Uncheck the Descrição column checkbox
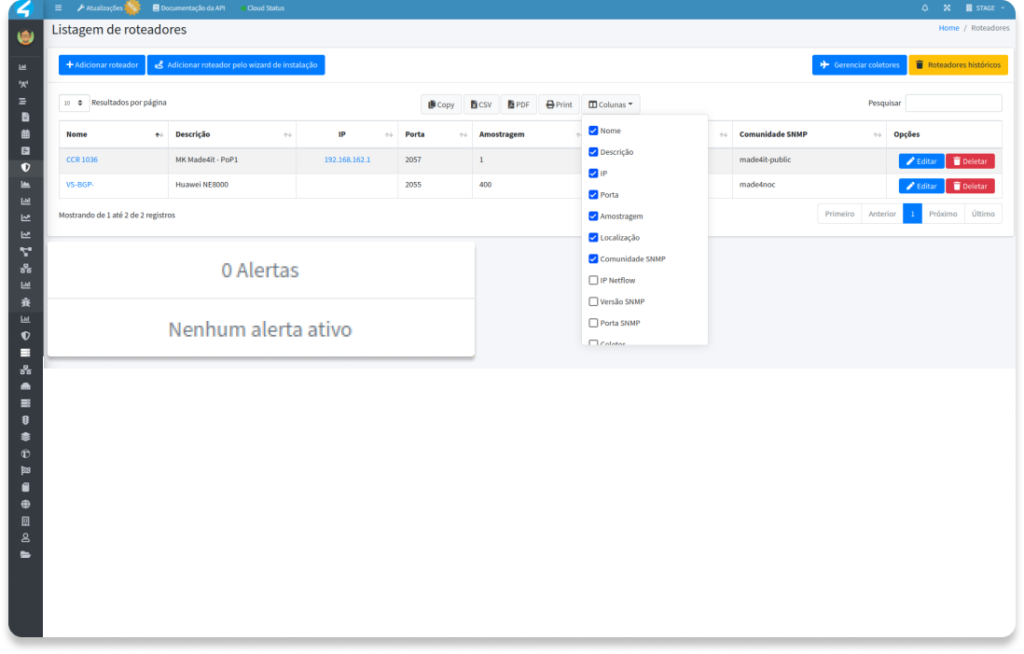The image size is (1024, 654). pos(594,152)
